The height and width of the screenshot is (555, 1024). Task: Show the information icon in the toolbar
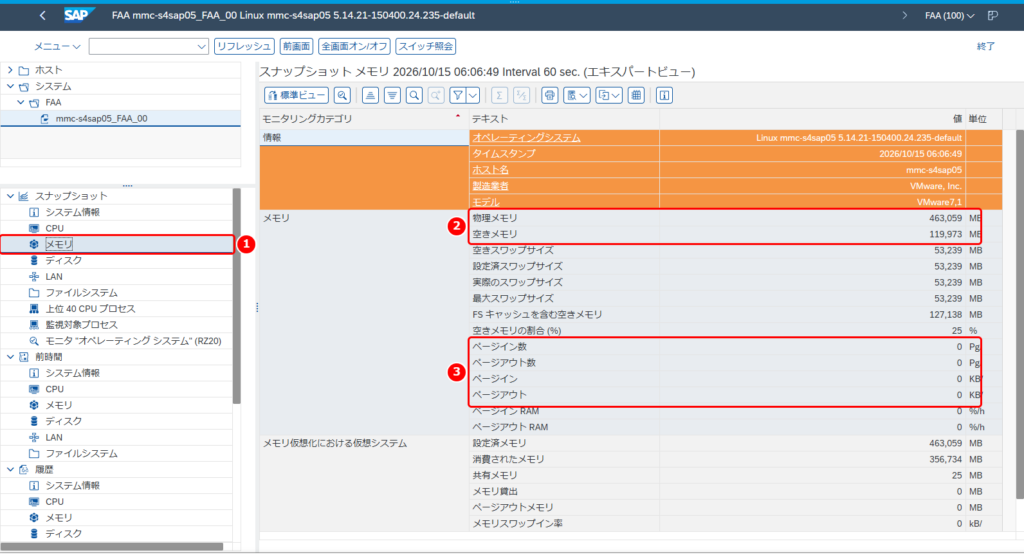664,95
